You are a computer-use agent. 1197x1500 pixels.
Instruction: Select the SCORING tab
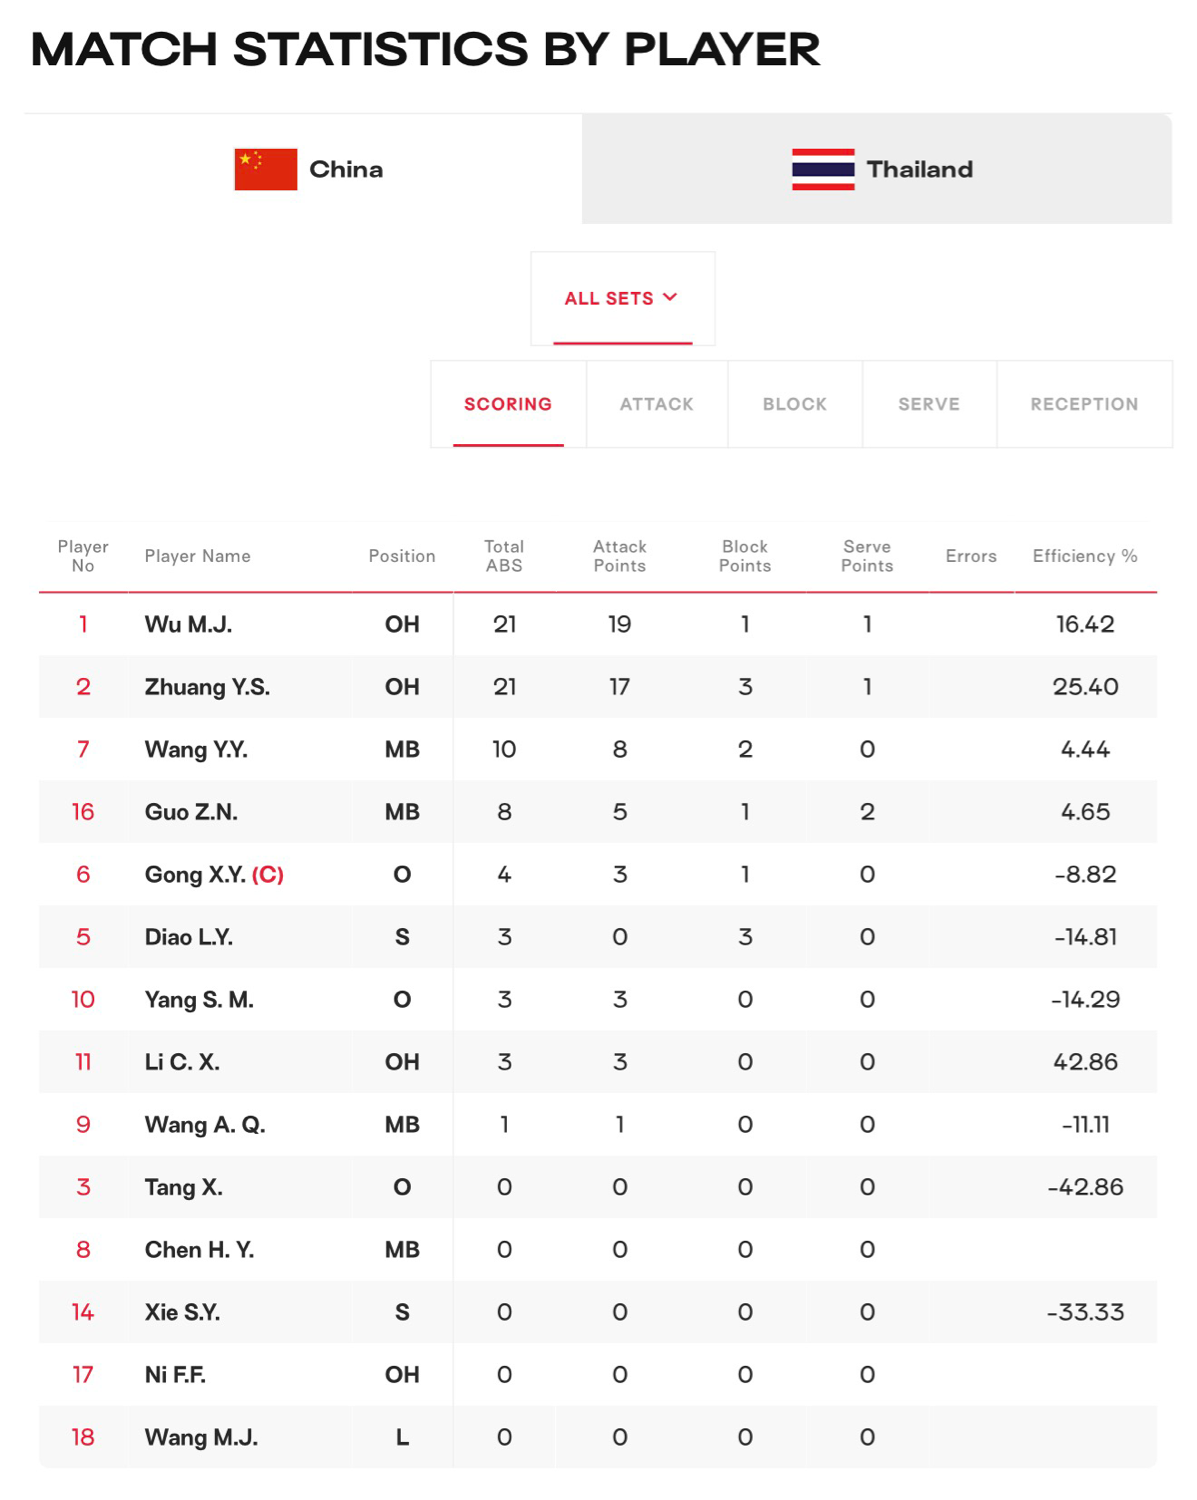(508, 404)
